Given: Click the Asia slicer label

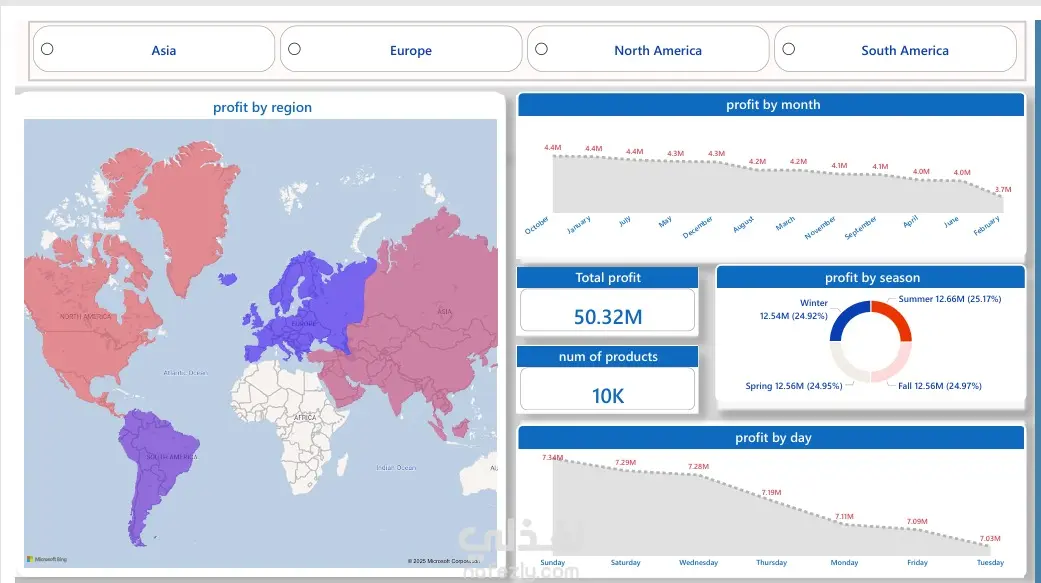Looking at the screenshot, I should click(x=163, y=50).
